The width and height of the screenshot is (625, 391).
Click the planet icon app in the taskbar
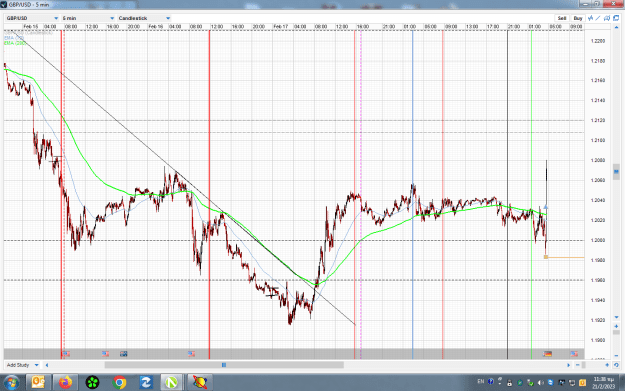(x=200, y=383)
